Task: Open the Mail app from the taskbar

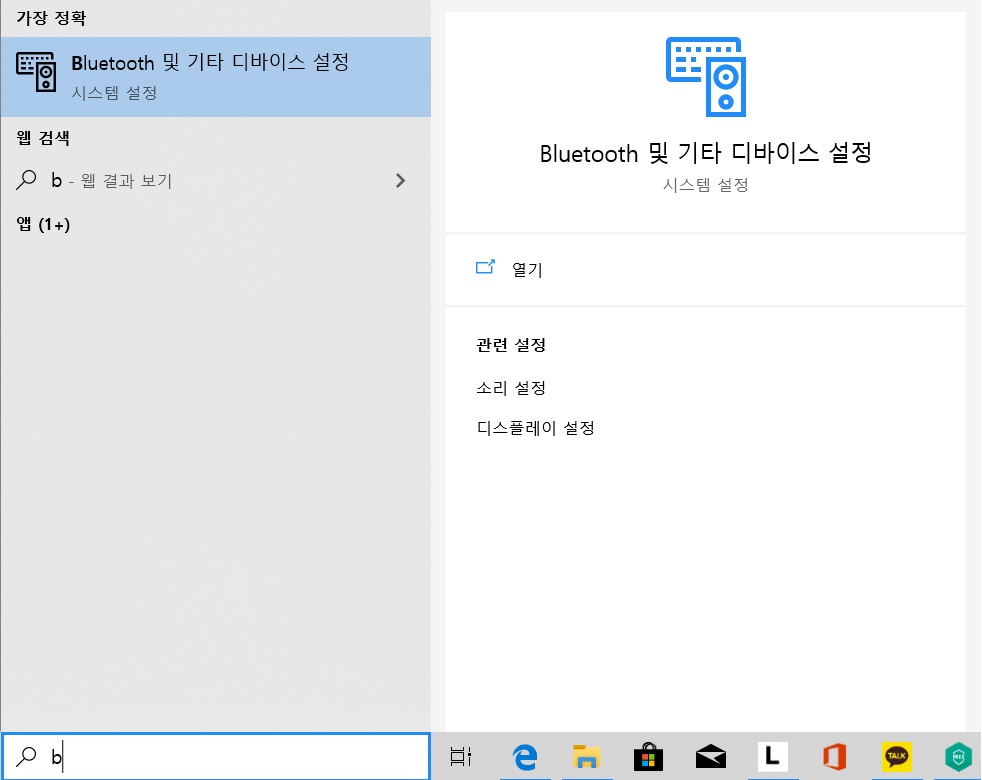Action: pos(711,757)
